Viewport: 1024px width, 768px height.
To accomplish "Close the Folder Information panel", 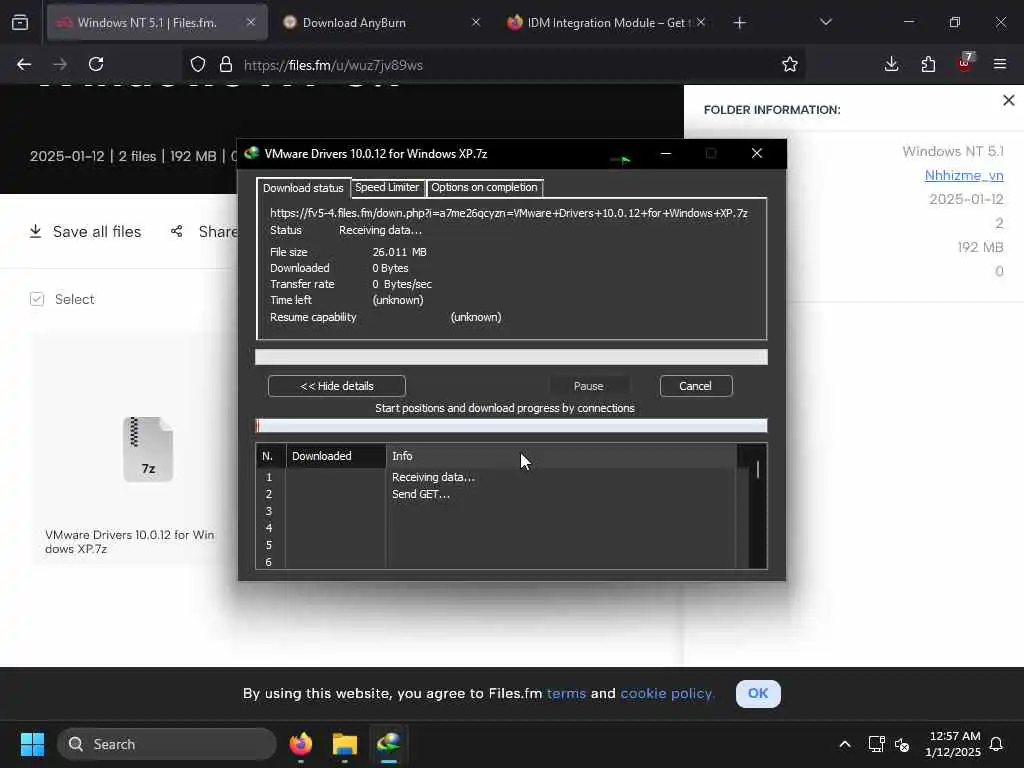I will click(x=1008, y=100).
